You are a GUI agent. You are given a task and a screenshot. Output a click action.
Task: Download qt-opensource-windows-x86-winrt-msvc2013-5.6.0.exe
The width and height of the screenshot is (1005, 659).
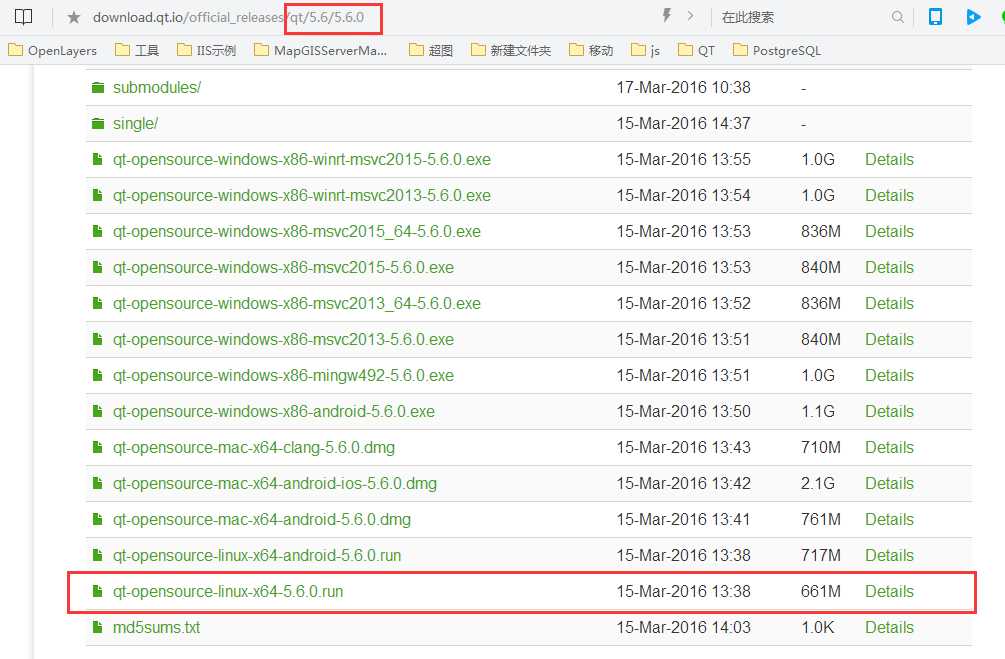tap(302, 195)
